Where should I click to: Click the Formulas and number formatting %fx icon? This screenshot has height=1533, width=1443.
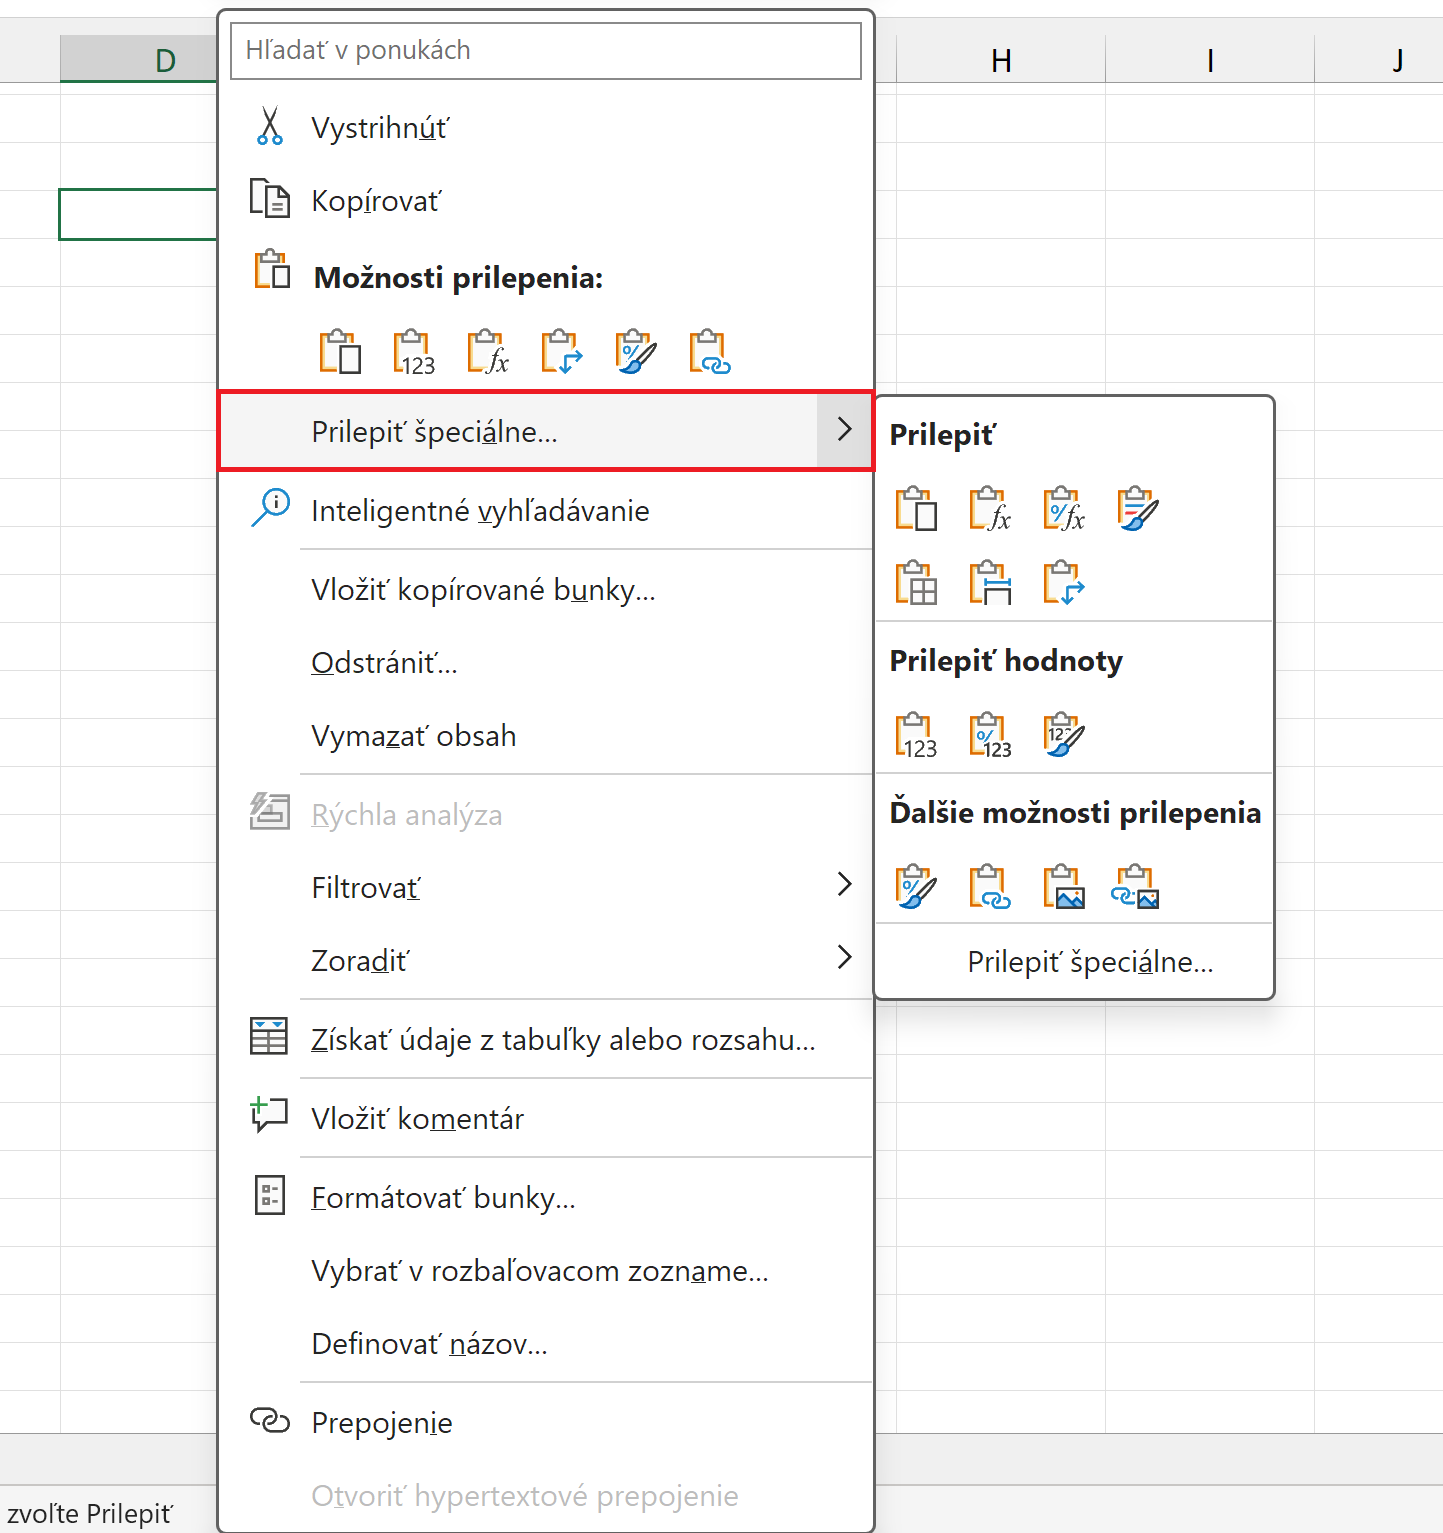click(x=1064, y=509)
